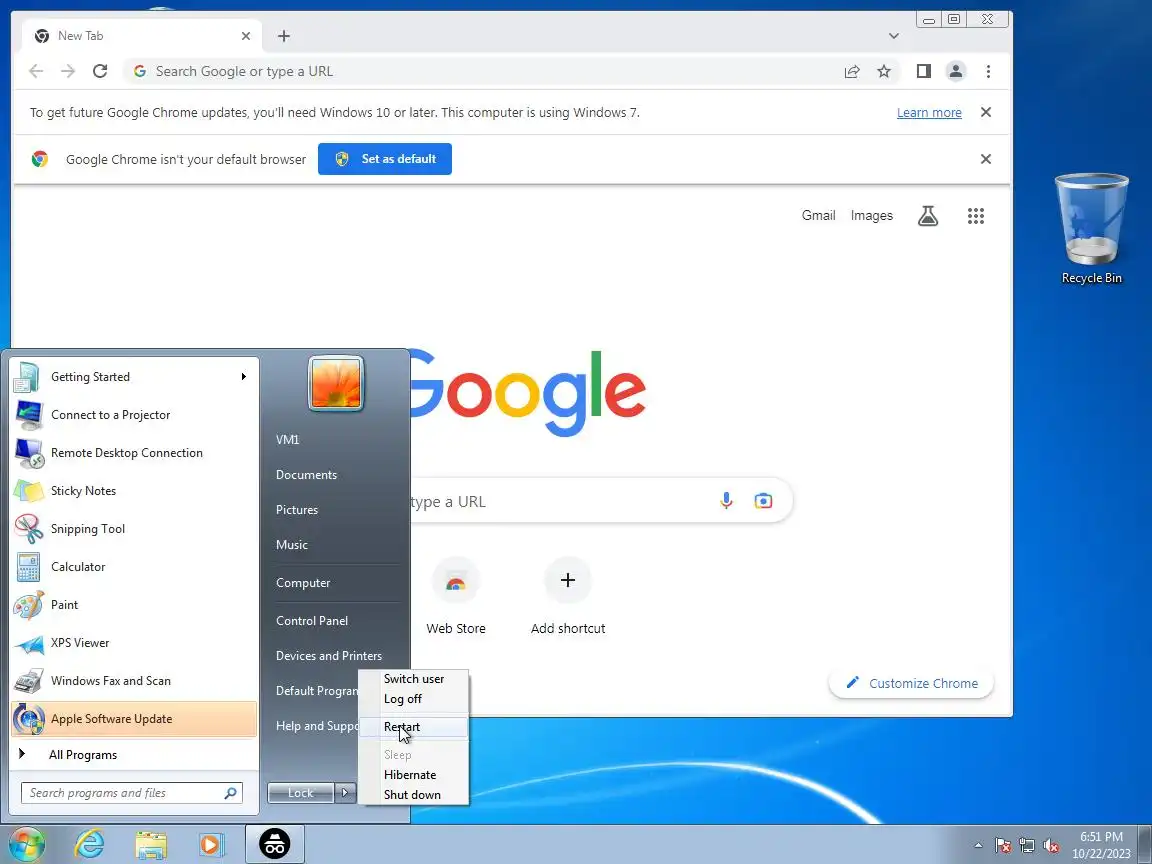Screen dimensions: 1152x864
Task: Launch Remote Desktop Connection
Action: (134, 453)
